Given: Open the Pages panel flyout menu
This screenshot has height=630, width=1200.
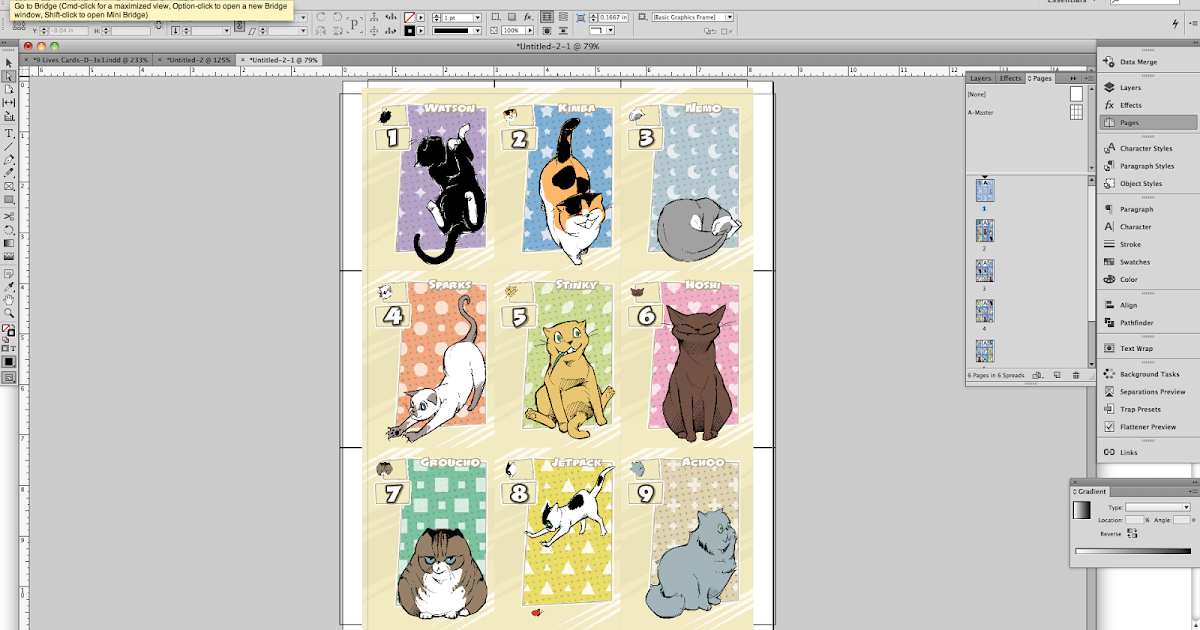Looking at the screenshot, I should tap(1089, 78).
